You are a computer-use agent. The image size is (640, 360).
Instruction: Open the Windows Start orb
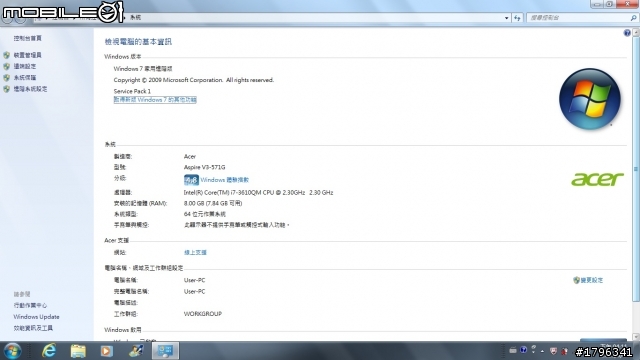coord(12,351)
